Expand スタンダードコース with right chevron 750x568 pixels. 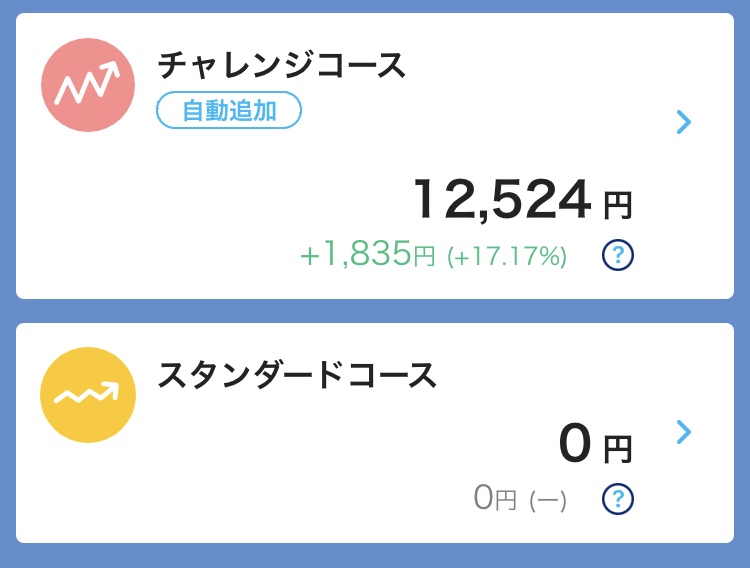click(684, 432)
